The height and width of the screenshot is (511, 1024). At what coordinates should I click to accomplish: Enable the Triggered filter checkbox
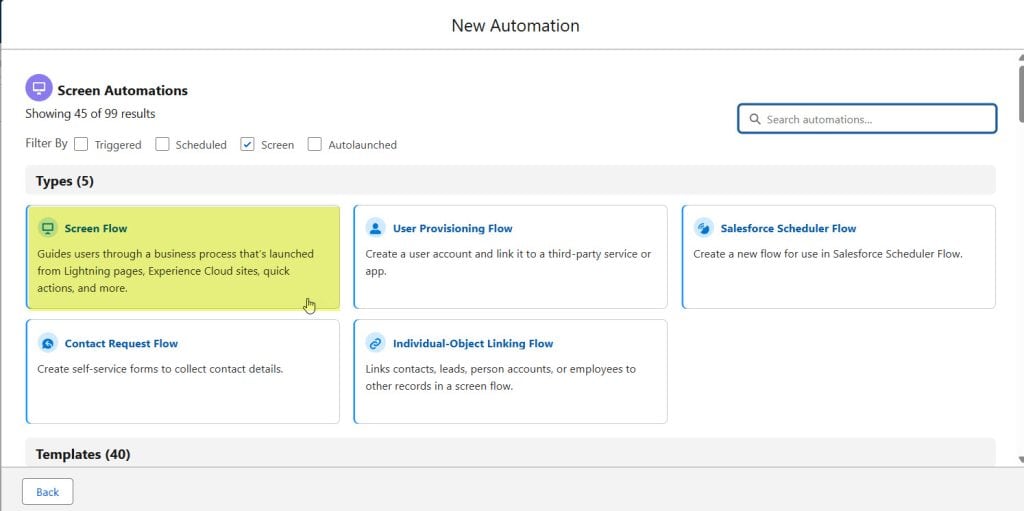tap(81, 144)
